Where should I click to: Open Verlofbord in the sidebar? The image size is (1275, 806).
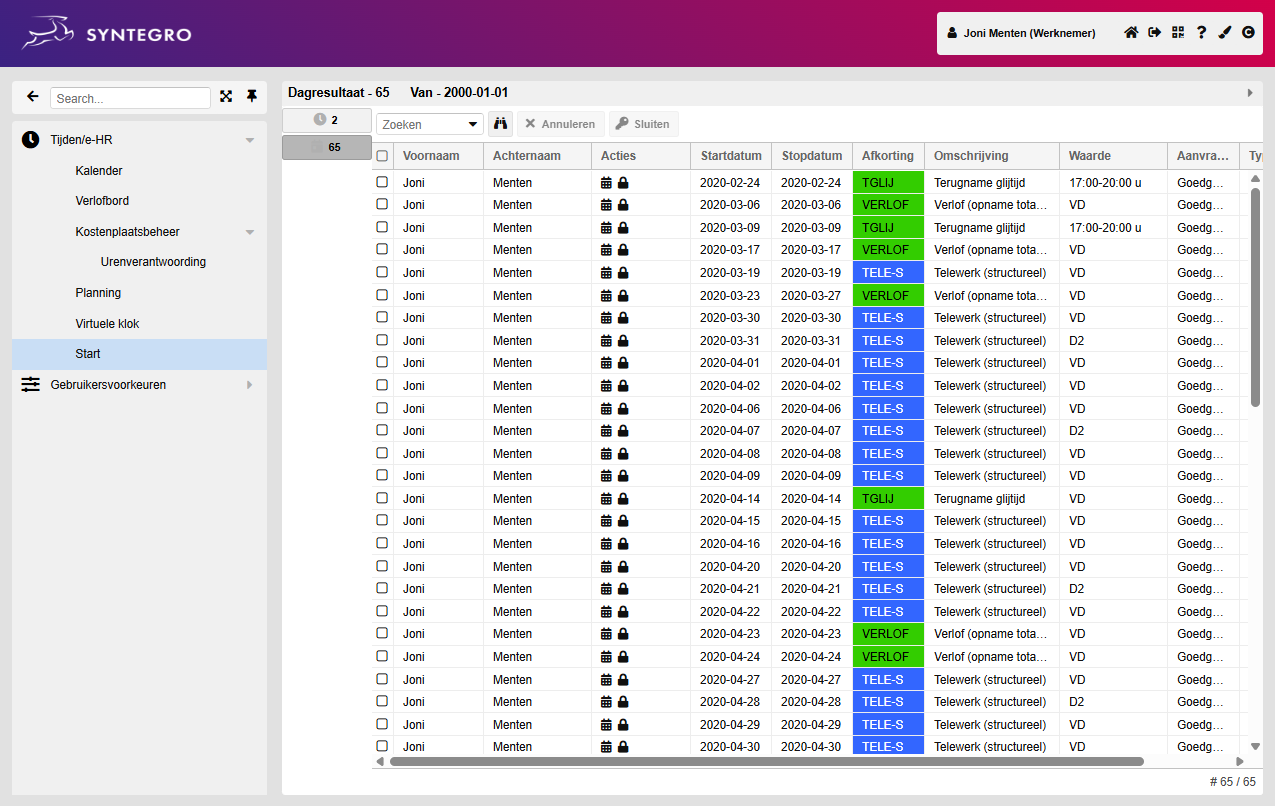(102, 201)
